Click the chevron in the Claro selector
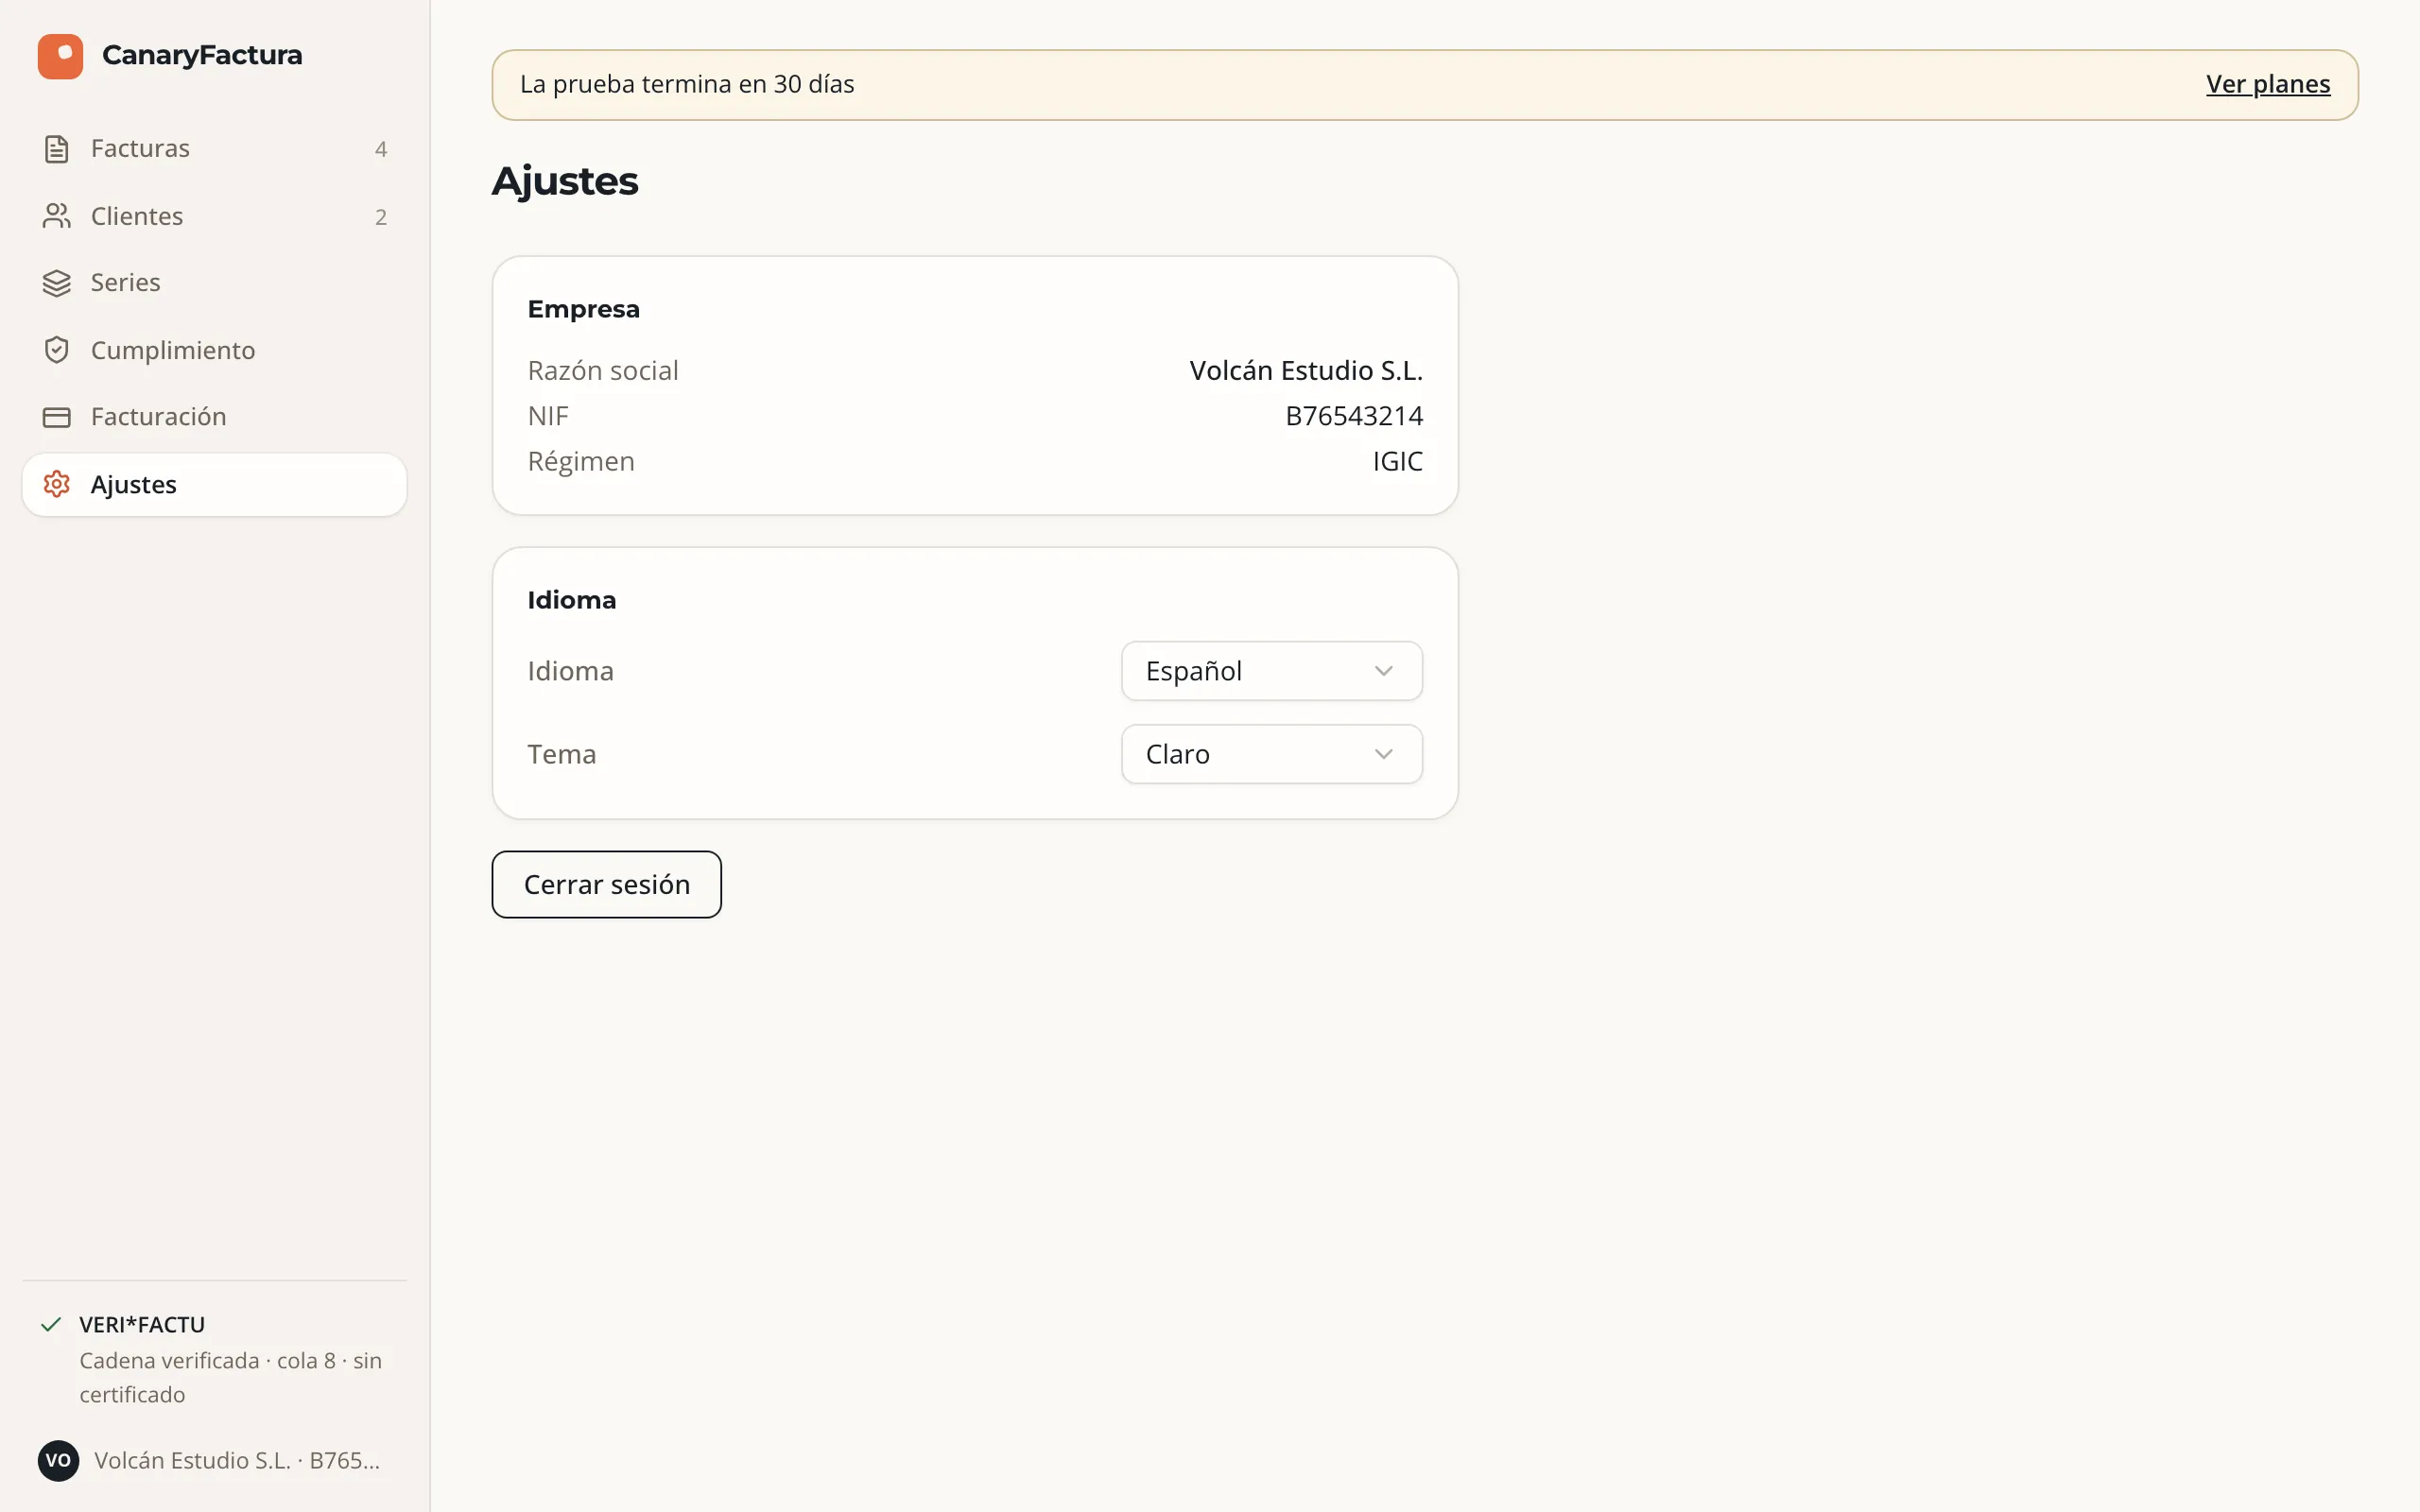The width and height of the screenshot is (2420, 1512). tap(1383, 754)
